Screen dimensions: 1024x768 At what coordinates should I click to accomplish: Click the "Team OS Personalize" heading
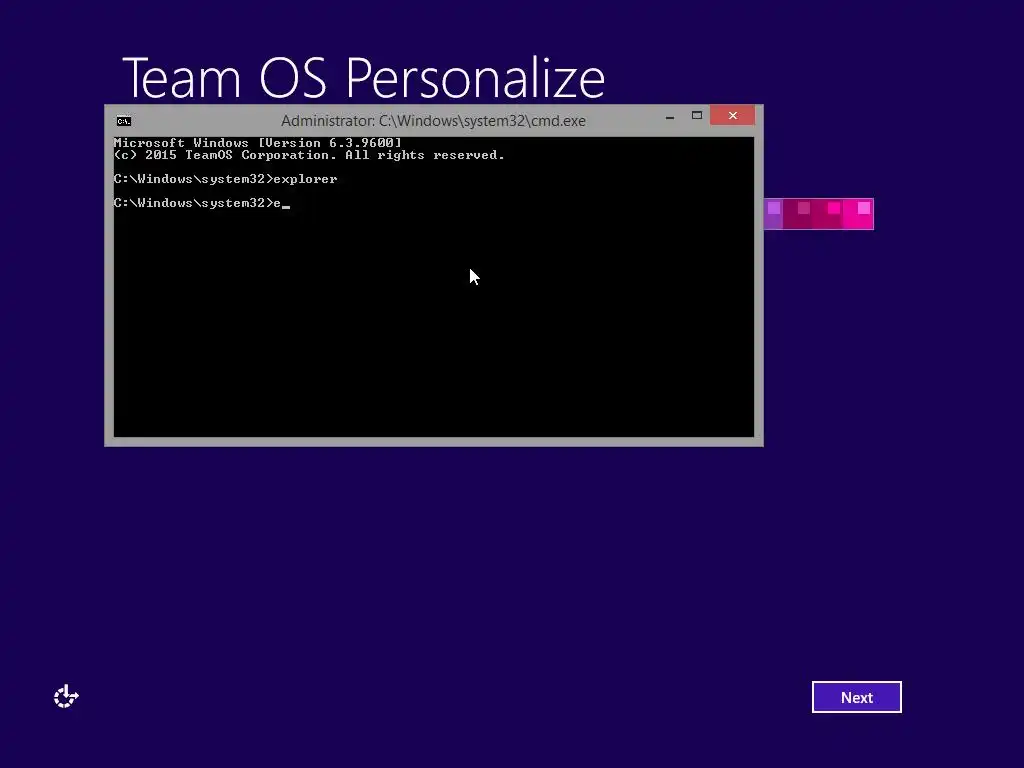363,78
